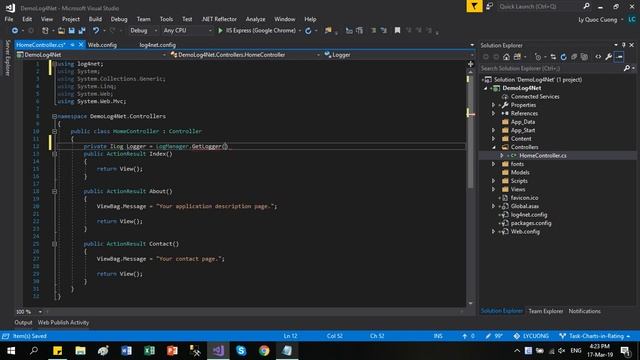
Task: Collapse the namespace outlining box in the editor
Action: click(54, 116)
